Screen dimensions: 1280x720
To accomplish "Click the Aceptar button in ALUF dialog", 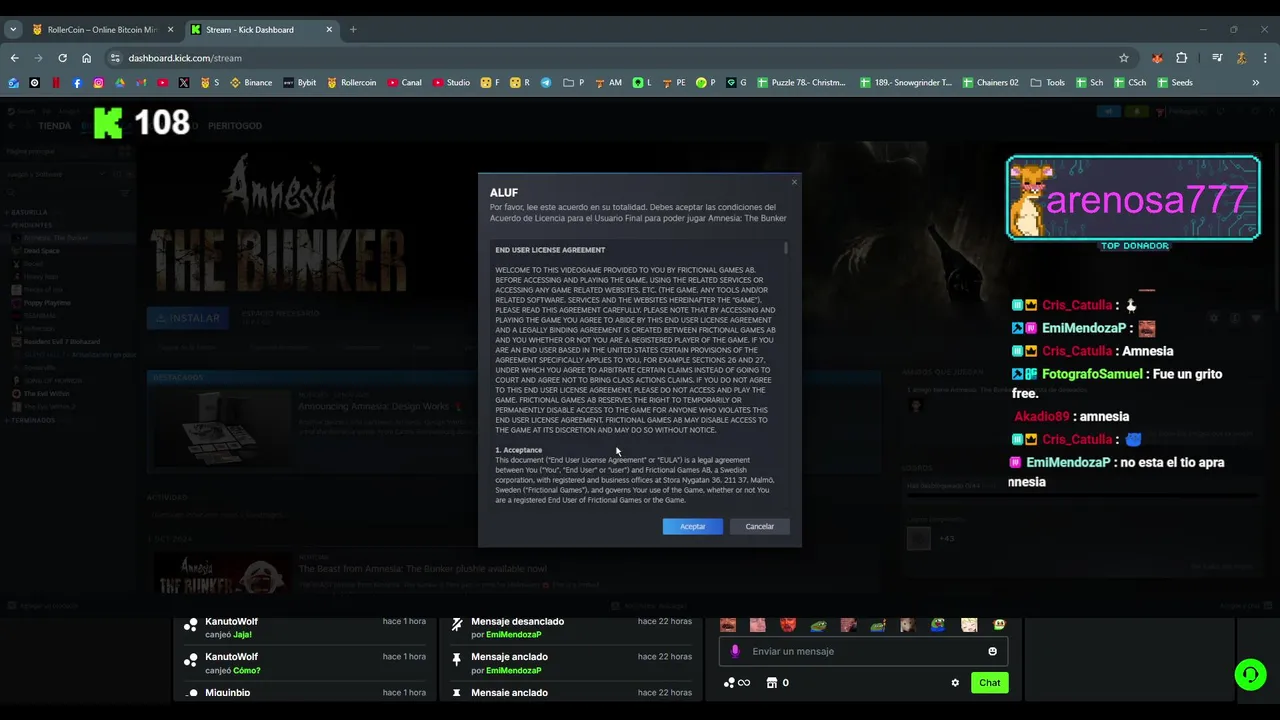I will pyautogui.click(x=692, y=526).
